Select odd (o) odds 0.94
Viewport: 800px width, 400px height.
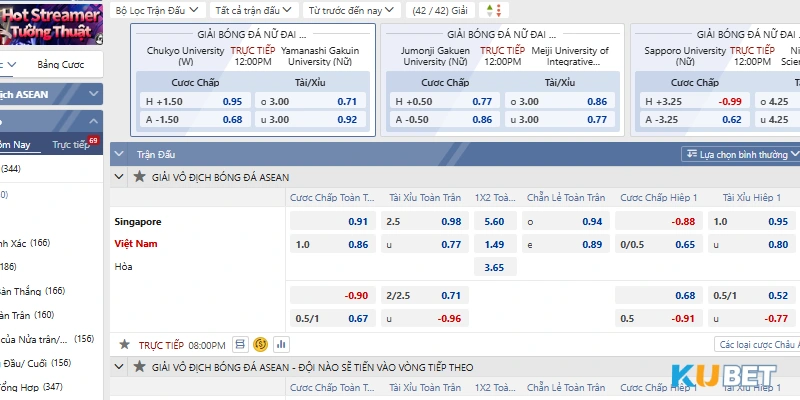(566, 221)
